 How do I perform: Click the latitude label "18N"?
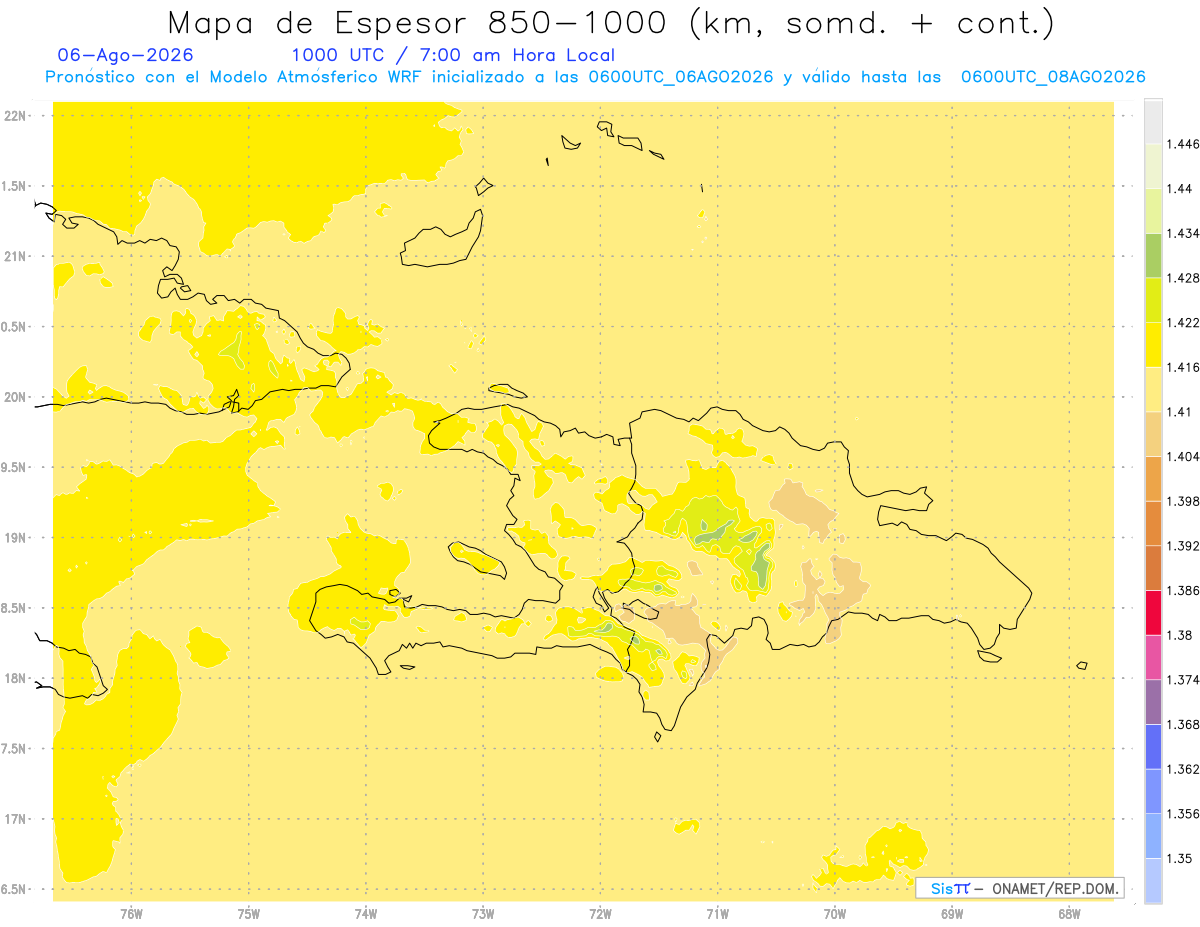point(14,678)
